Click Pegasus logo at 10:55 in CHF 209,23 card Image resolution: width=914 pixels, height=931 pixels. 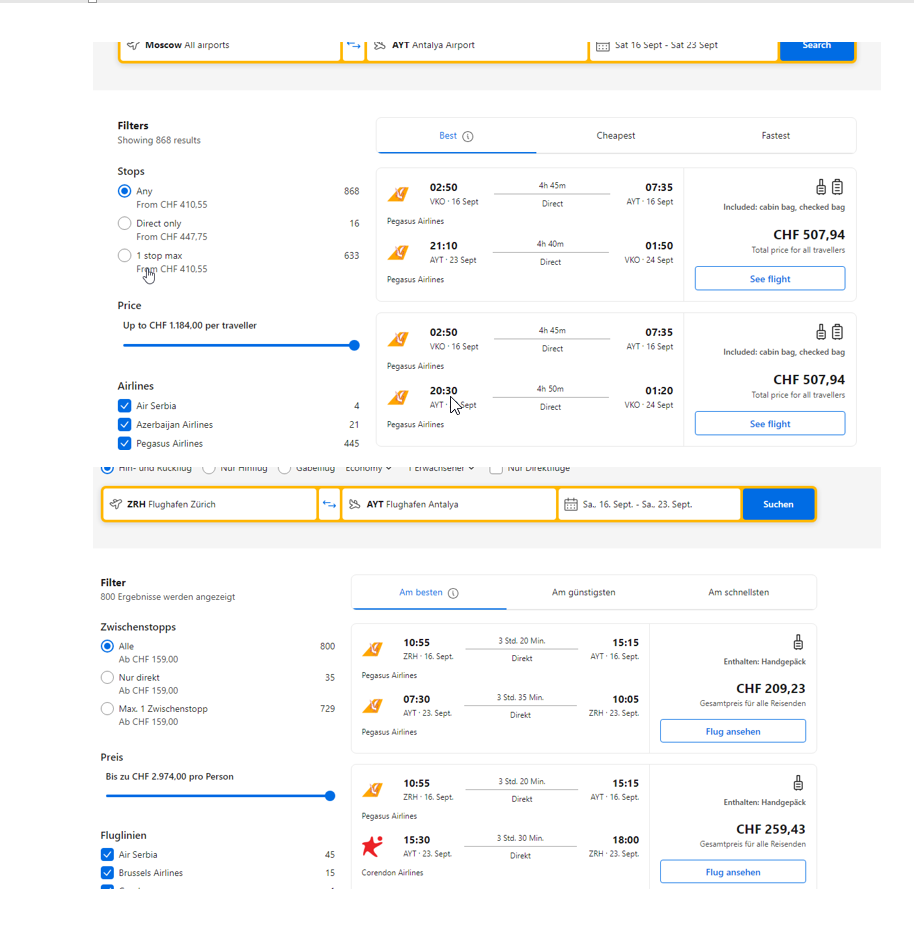[373, 649]
